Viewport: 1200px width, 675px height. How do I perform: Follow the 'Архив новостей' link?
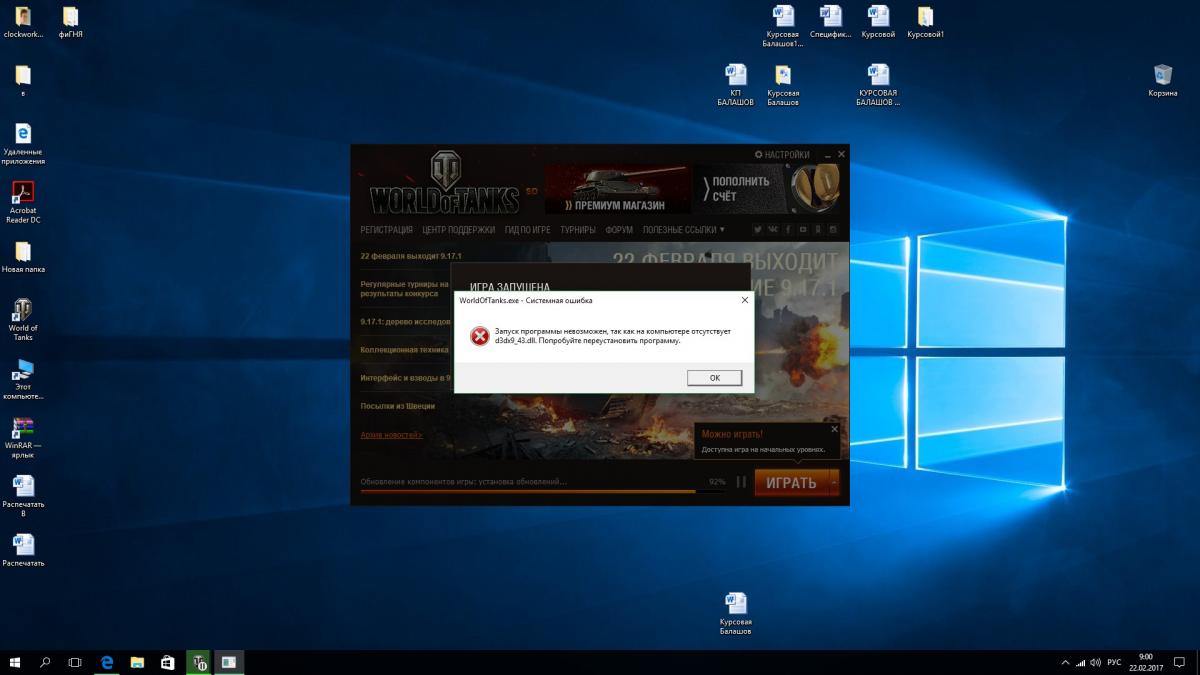[391, 435]
